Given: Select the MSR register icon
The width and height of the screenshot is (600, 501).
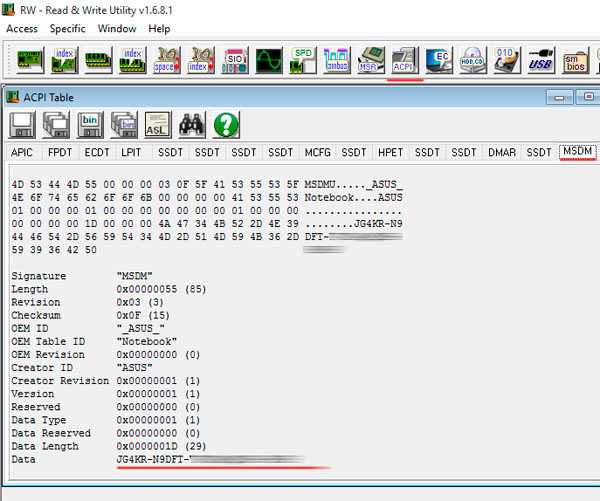Looking at the screenshot, I should pos(370,61).
